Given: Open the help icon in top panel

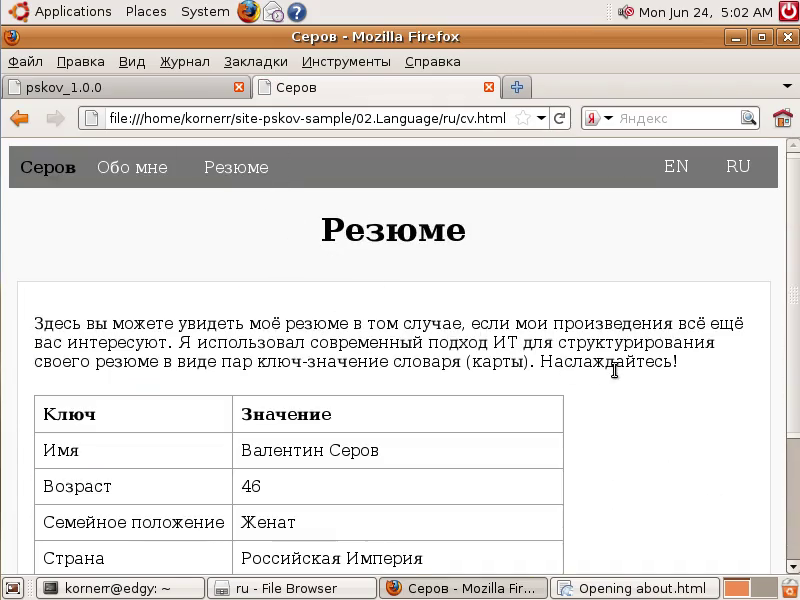Looking at the screenshot, I should (x=296, y=12).
